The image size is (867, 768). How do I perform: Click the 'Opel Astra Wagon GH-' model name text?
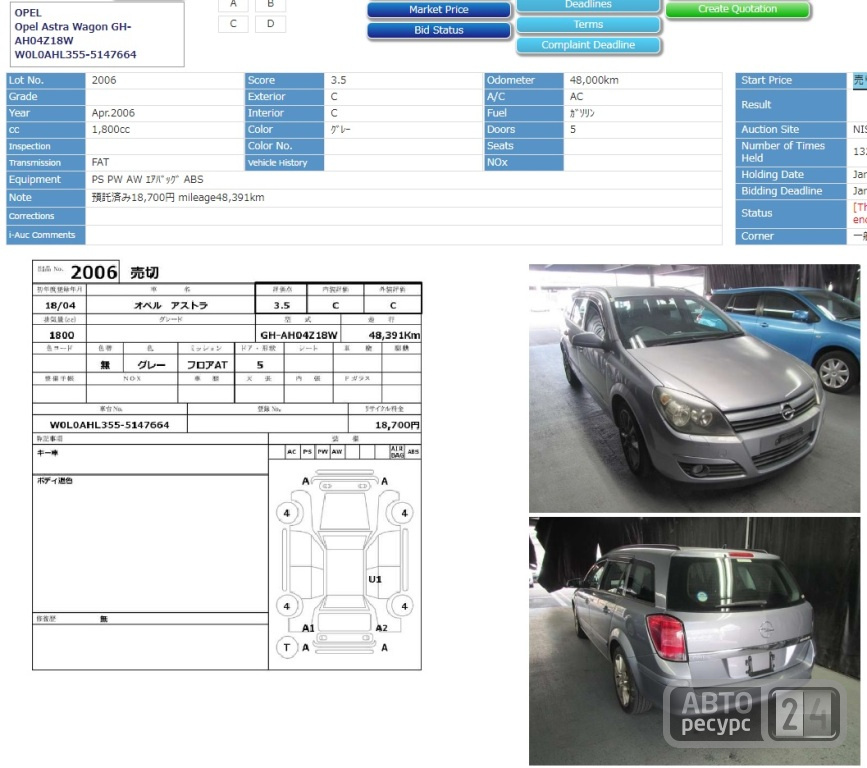[x=73, y=27]
